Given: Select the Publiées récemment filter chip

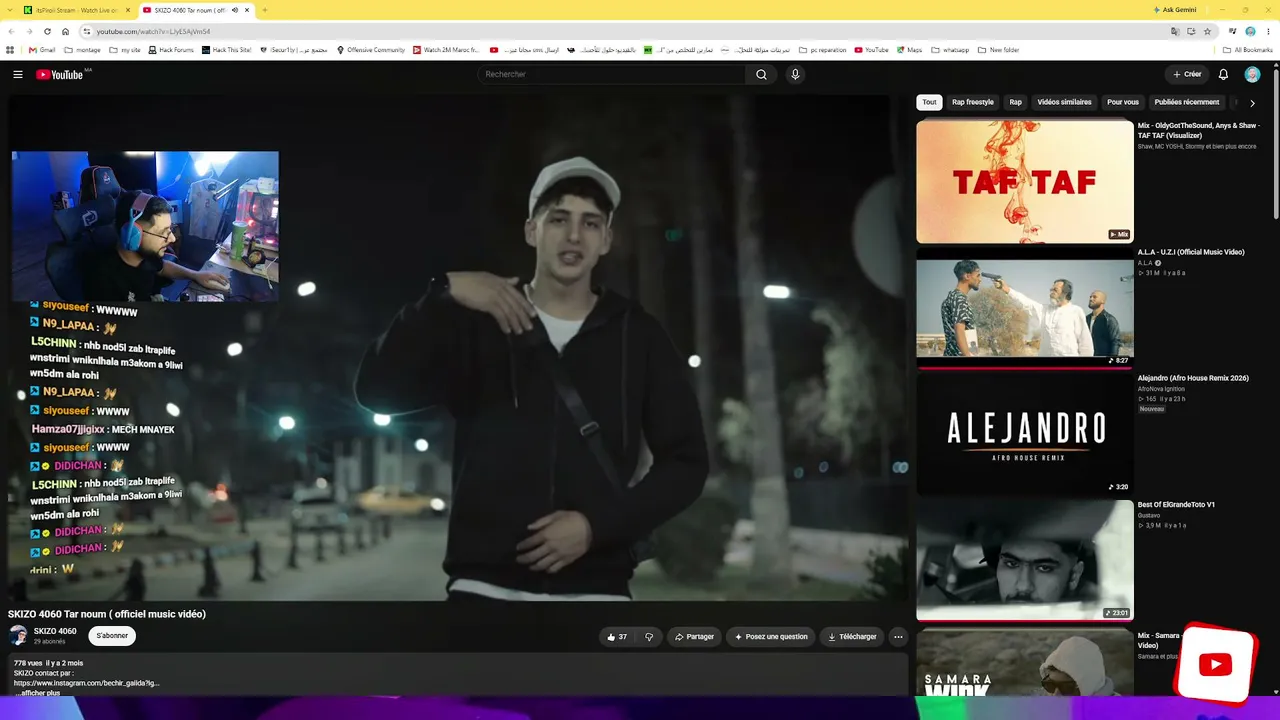Looking at the screenshot, I should click(1187, 102).
